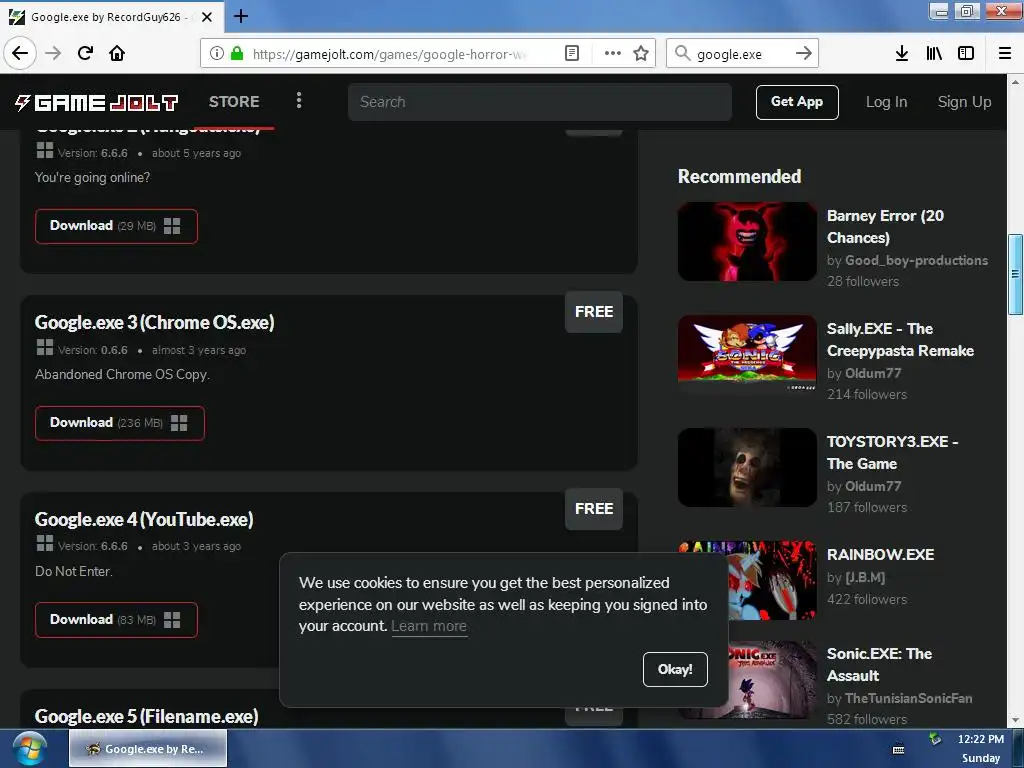Open the on-screen keyboard tray icon
Viewport: 1024px width, 768px height.
tap(899, 750)
